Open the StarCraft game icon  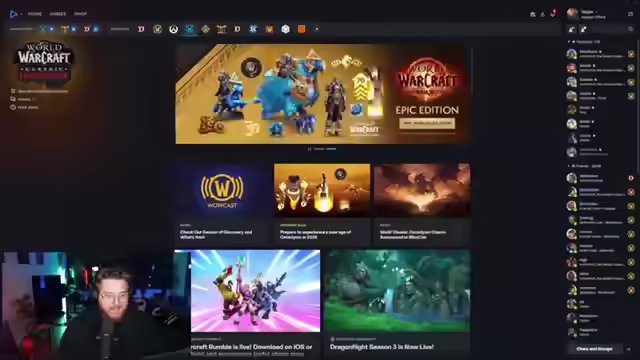tap(253, 29)
